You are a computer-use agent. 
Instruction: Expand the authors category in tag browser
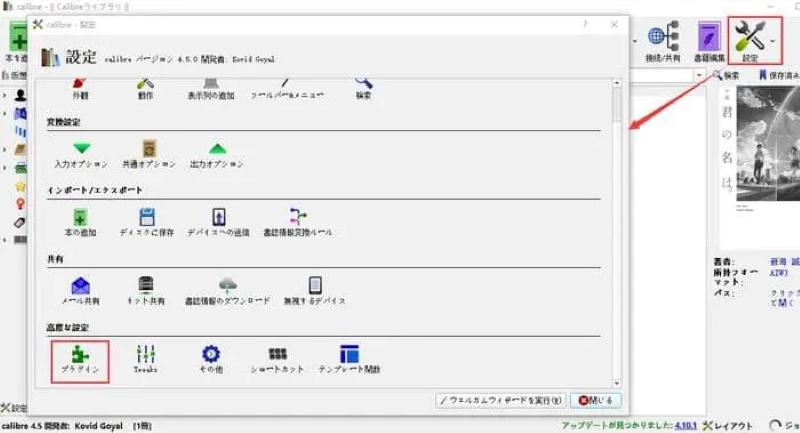[x=5, y=95]
